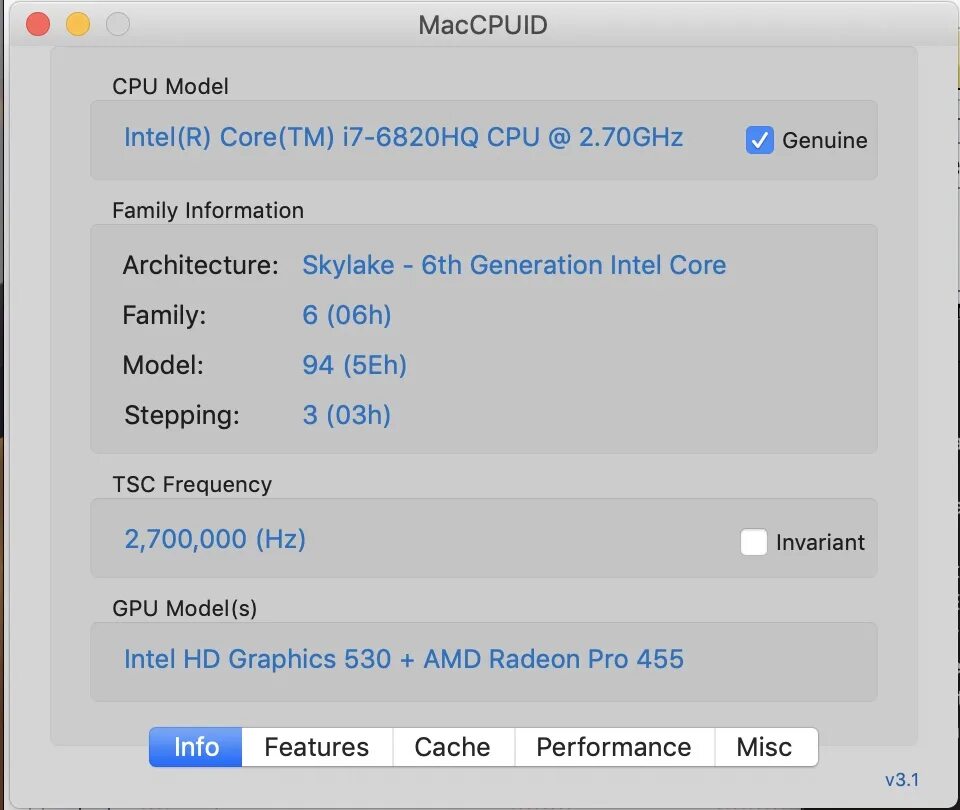Enable the Invariant checkbox
The image size is (960, 810).
pyautogui.click(x=753, y=542)
